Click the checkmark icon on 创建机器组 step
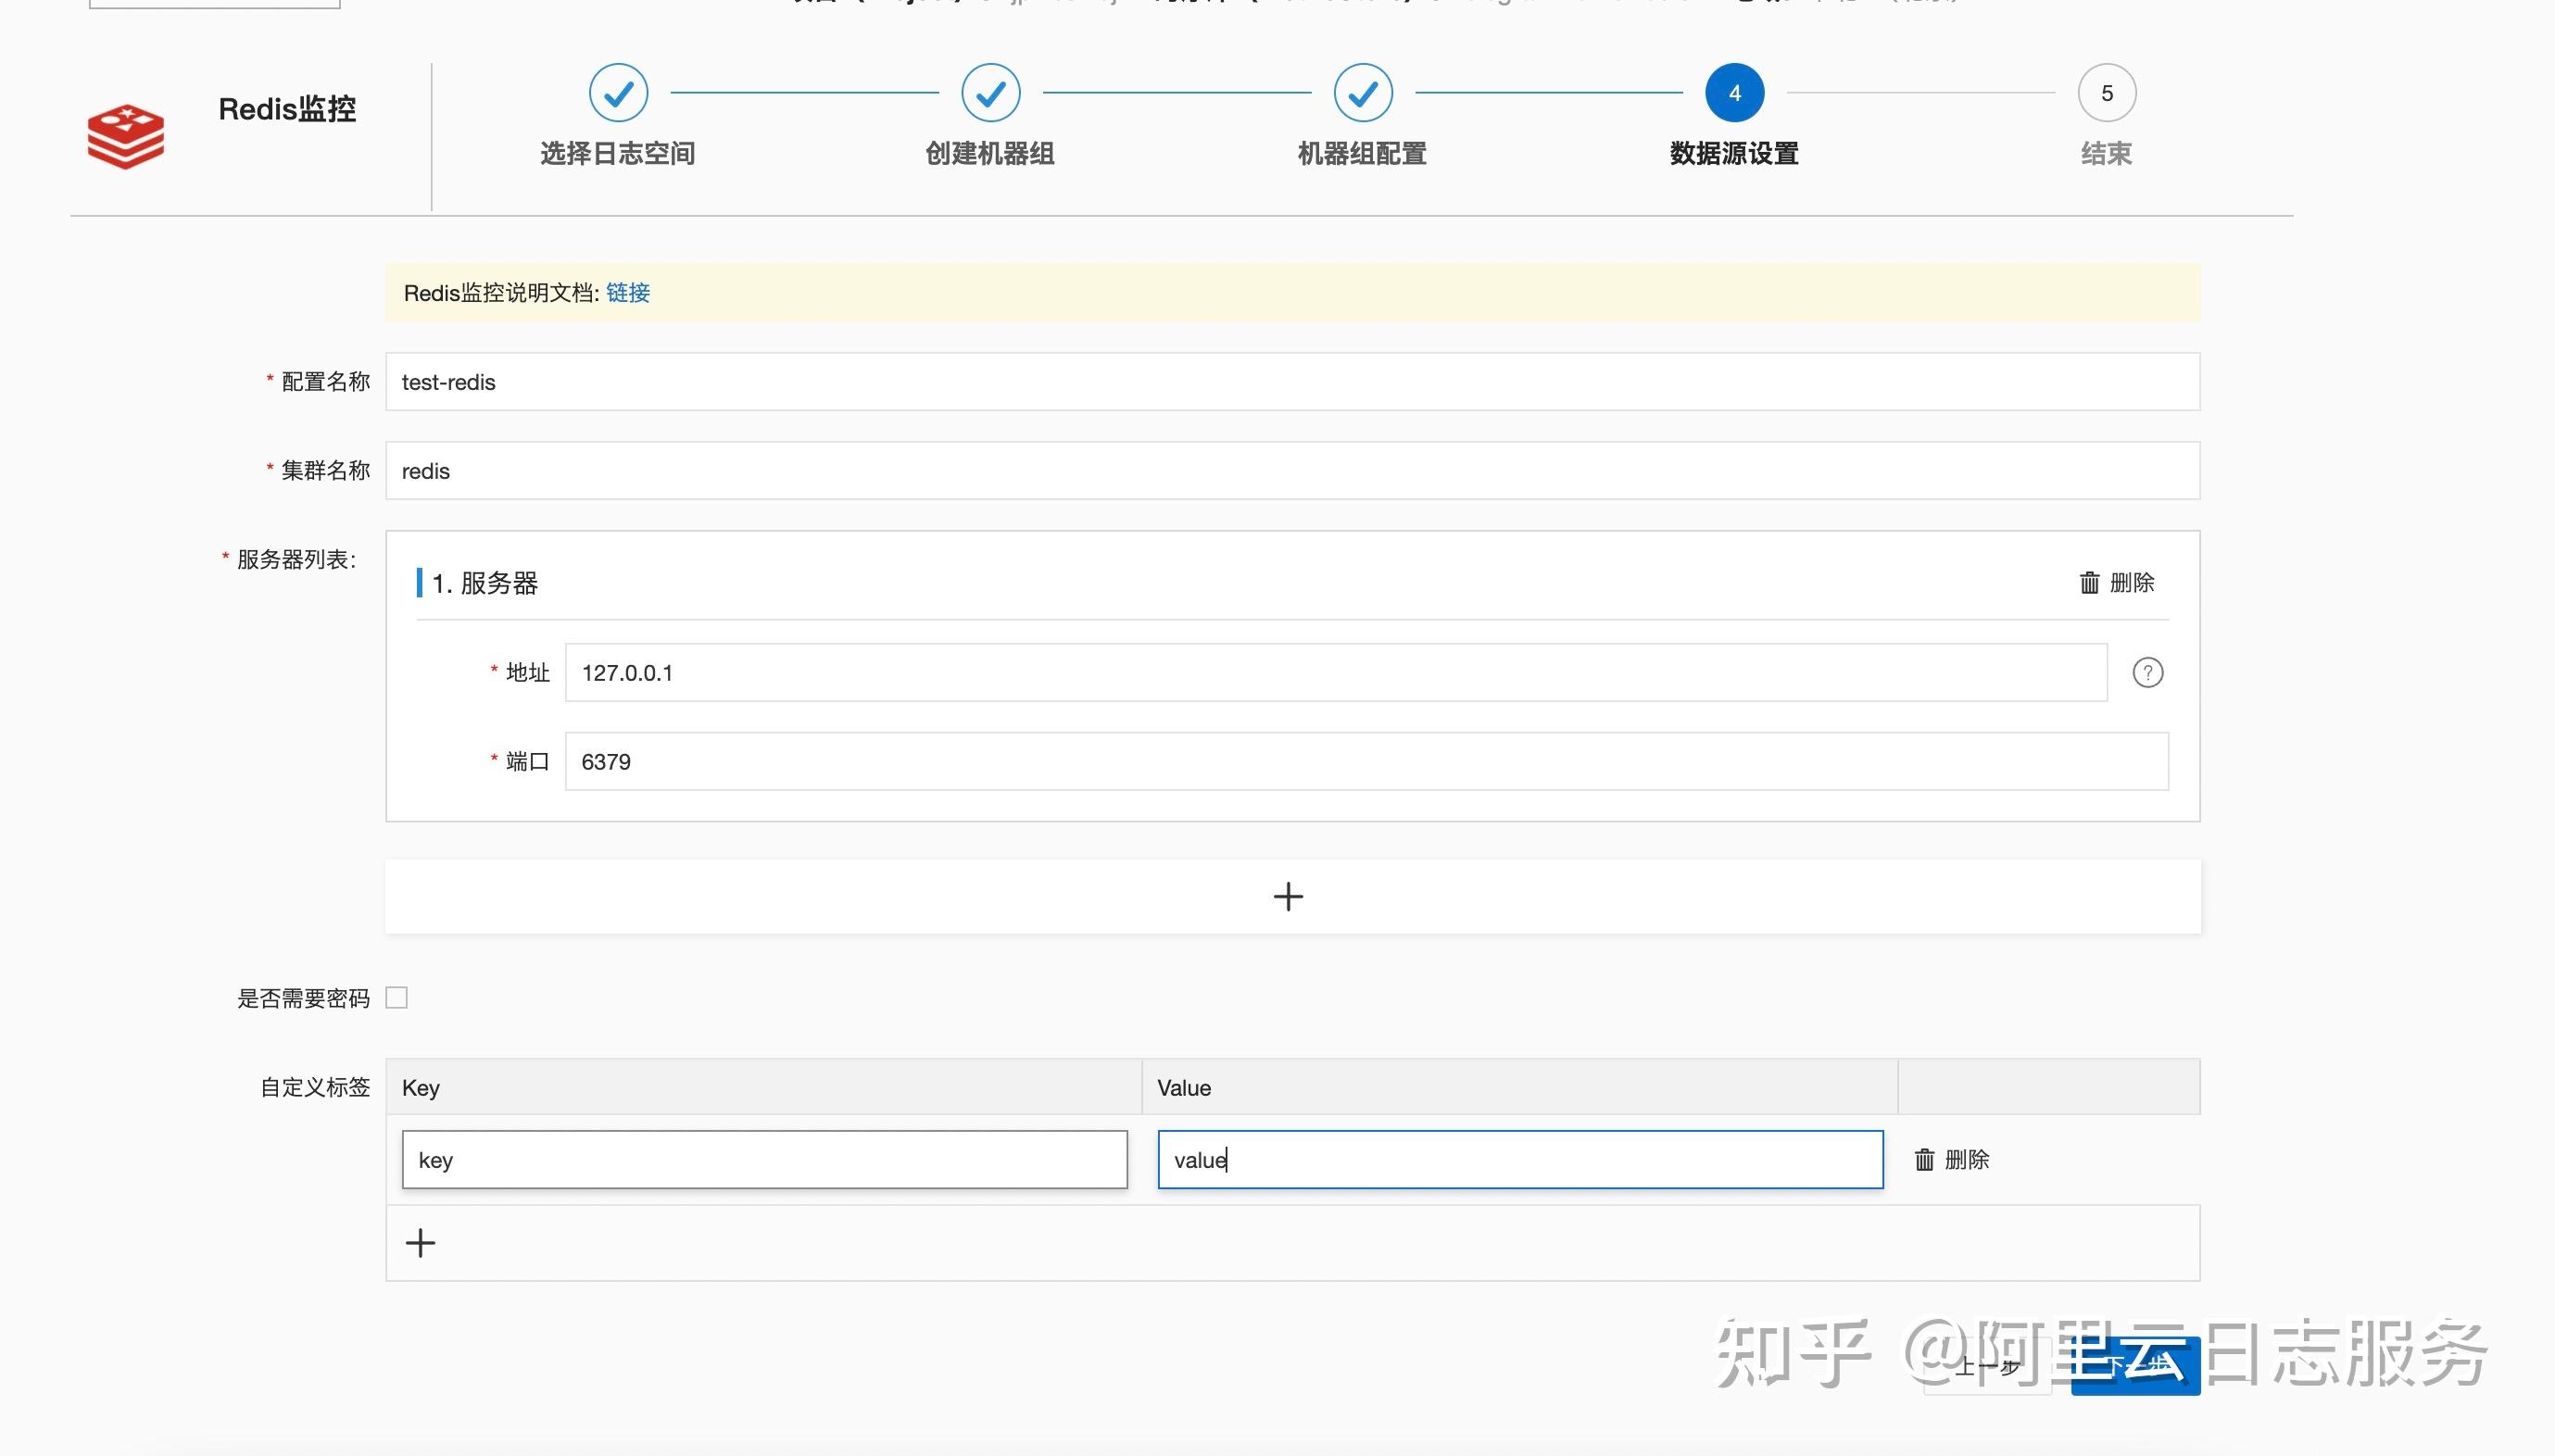Viewport: 2555px width, 1456px height. [x=990, y=93]
